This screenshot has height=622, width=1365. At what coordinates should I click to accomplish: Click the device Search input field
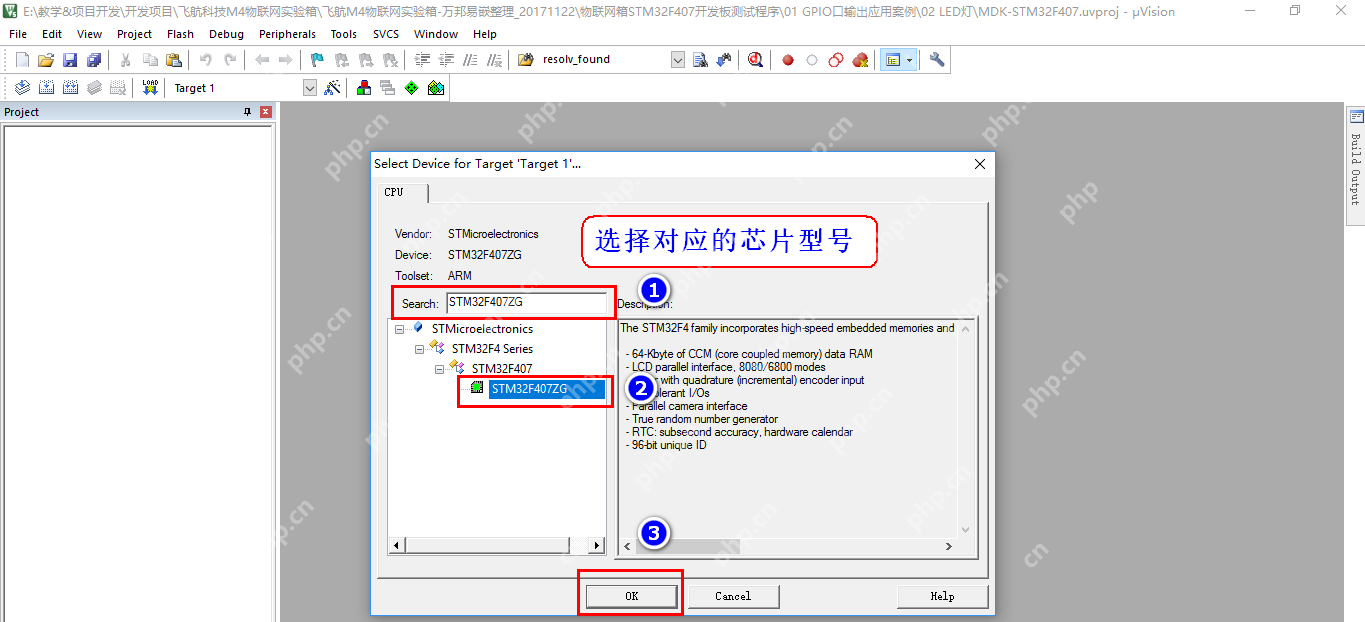[526, 302]
